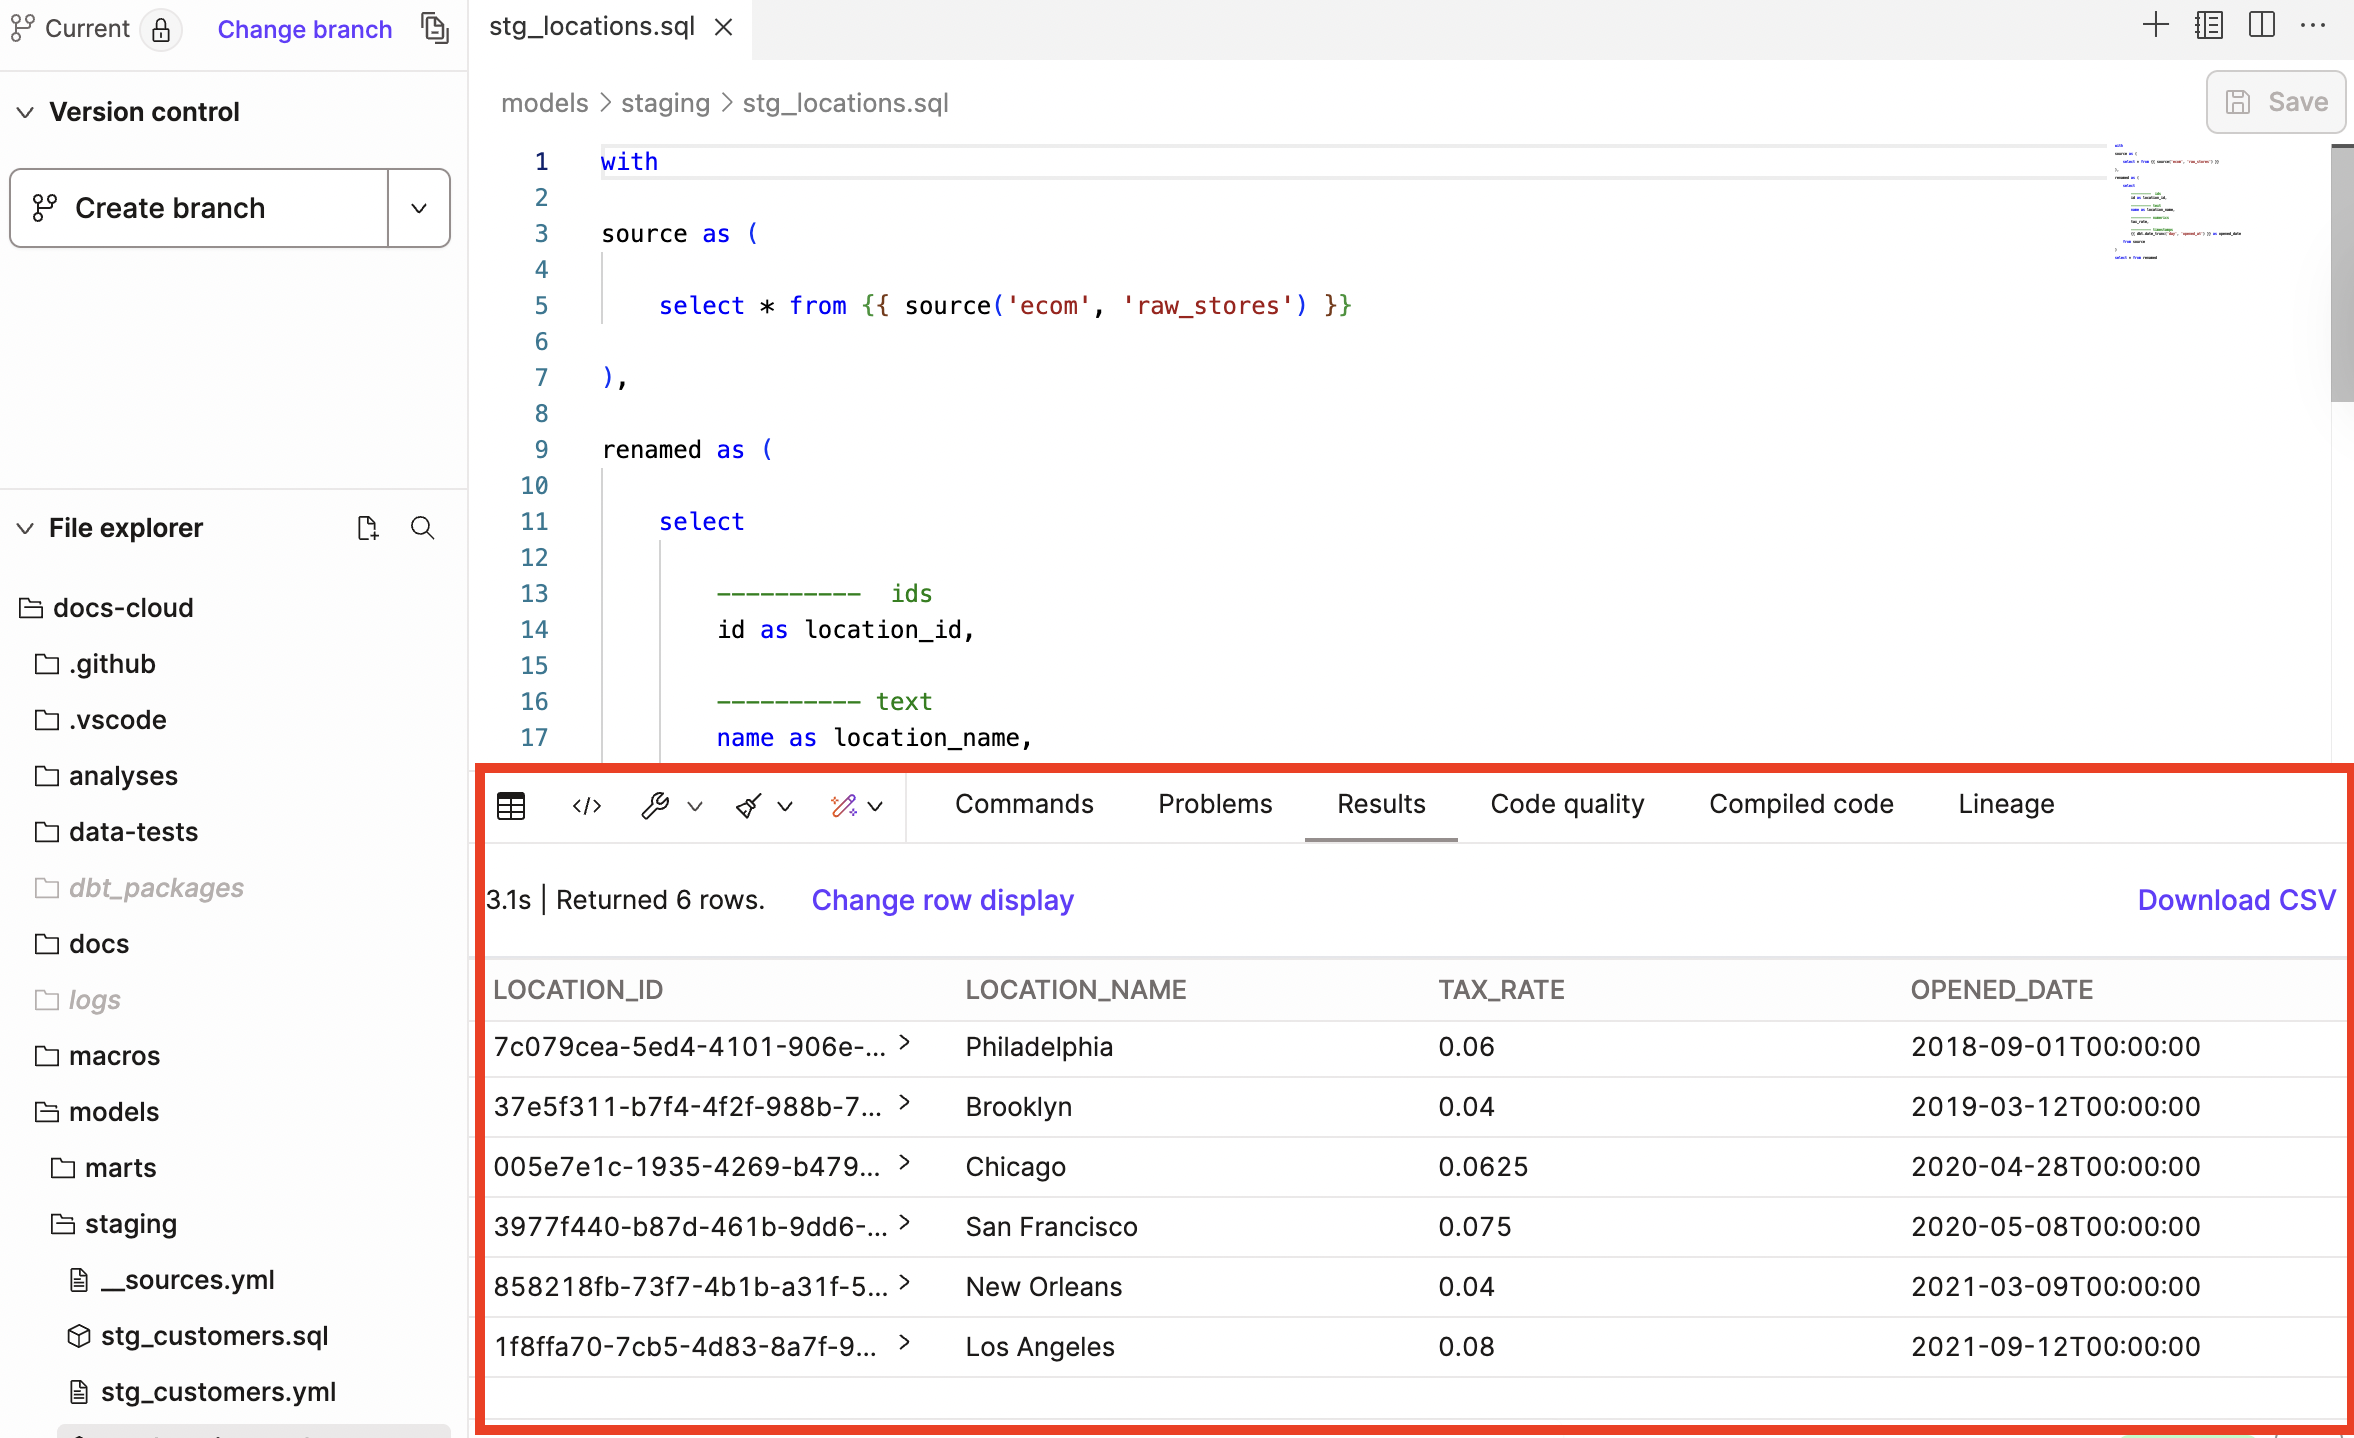The height and width of the screenshot is (1438, 2354).
Task: Open the table preview results icon
Action: [x=510, y=806]
